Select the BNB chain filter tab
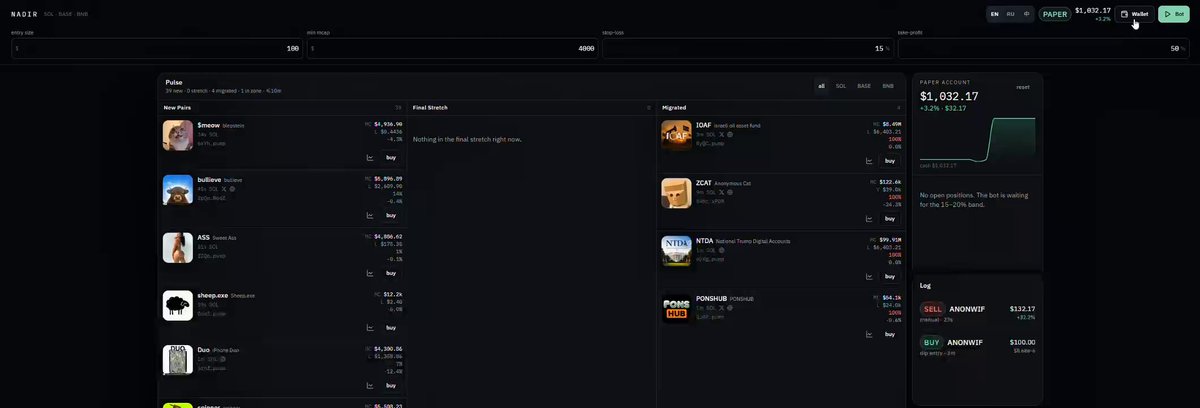1200x408 pixels. 888,86
